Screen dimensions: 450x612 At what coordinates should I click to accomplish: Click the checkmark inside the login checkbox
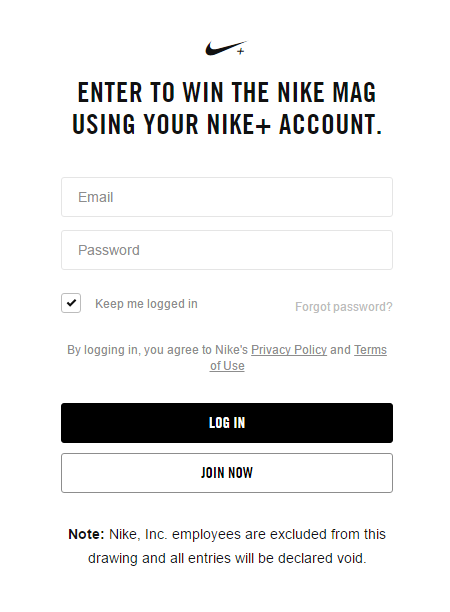point(71,303)
